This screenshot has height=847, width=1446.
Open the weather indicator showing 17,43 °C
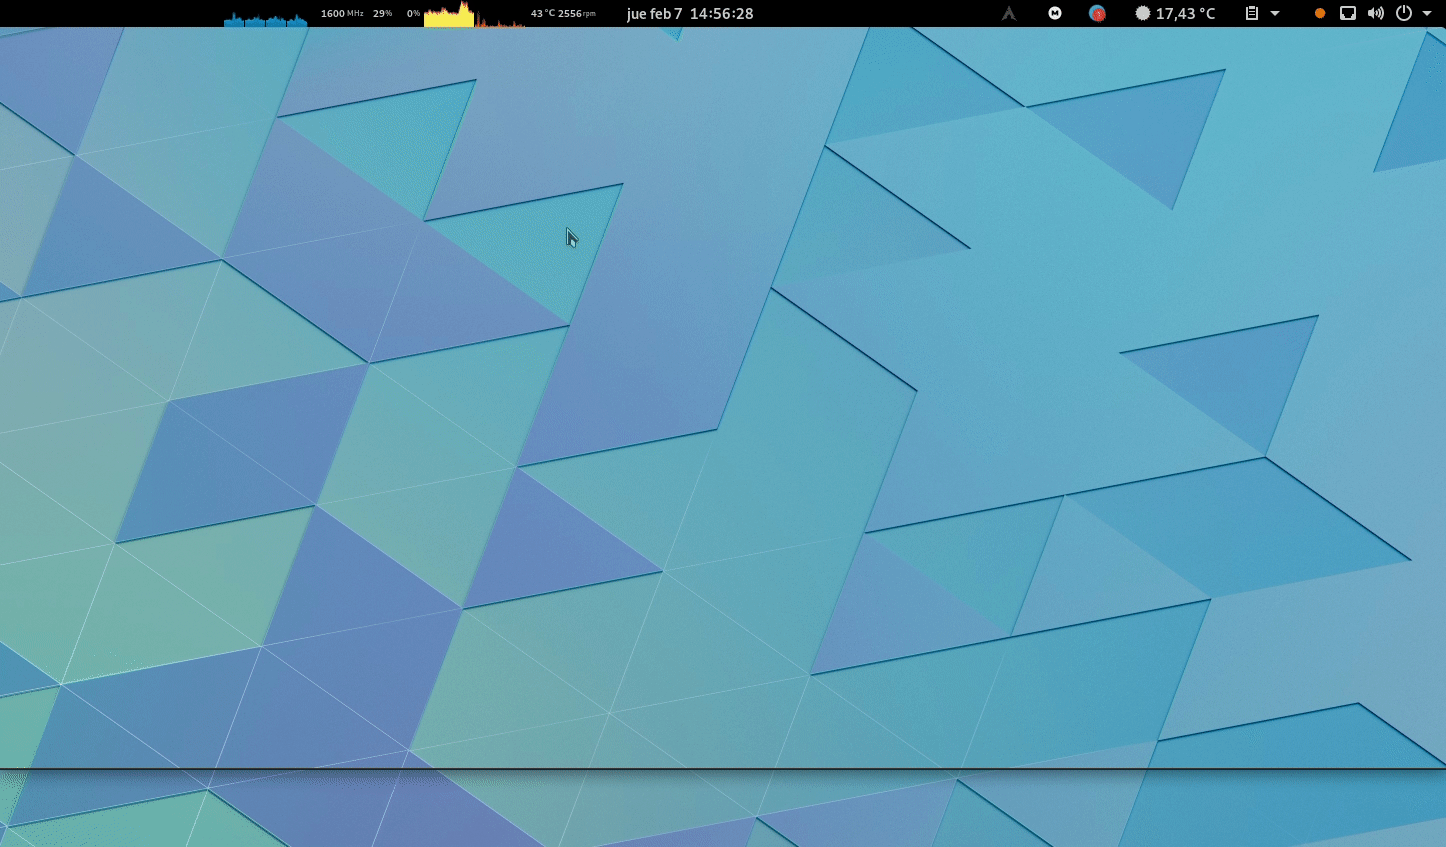click(1176, 14)
